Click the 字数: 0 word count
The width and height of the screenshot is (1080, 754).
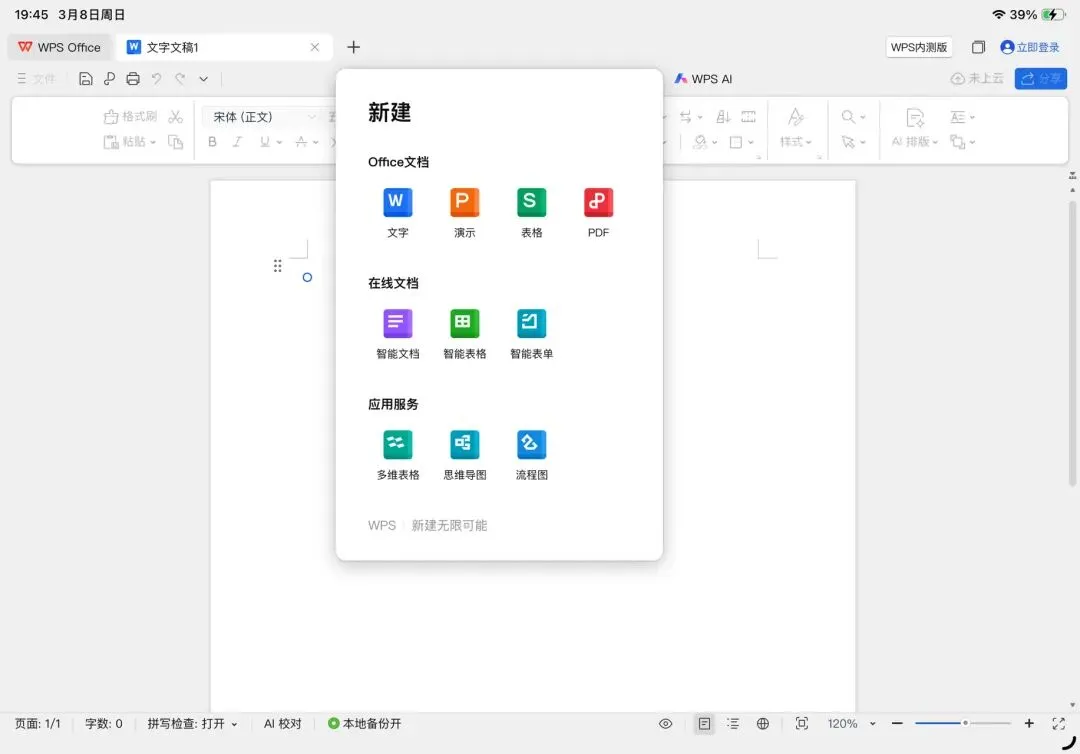(x=103, y=723)
